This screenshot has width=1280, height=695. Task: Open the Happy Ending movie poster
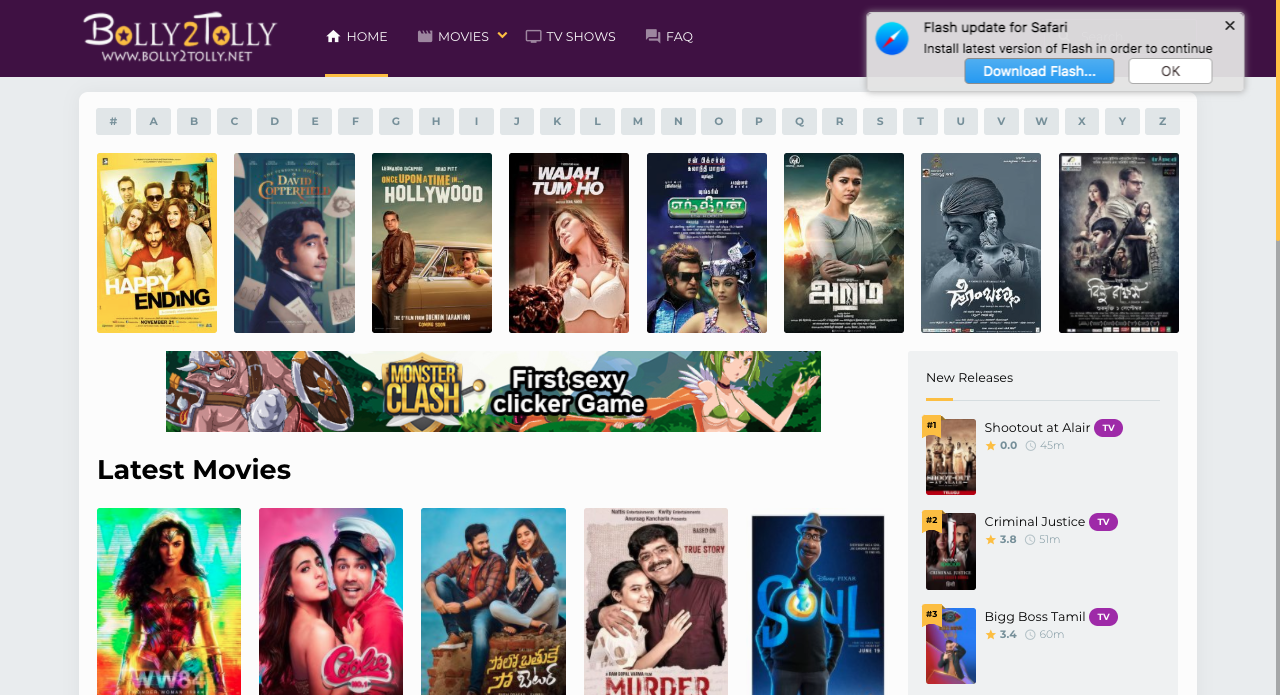pos(157,243)
